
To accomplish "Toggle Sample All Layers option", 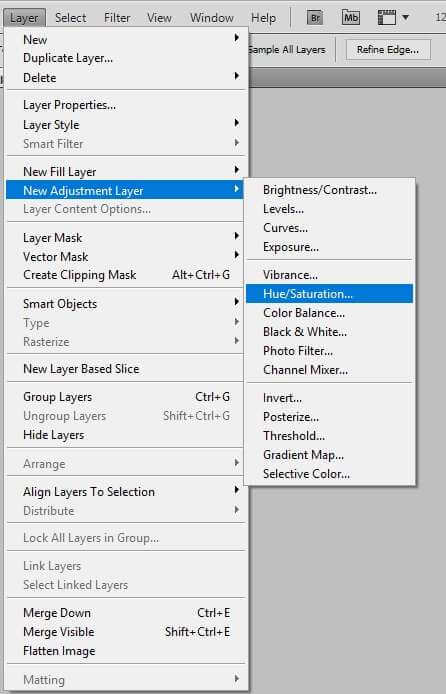I will (288, 50).
